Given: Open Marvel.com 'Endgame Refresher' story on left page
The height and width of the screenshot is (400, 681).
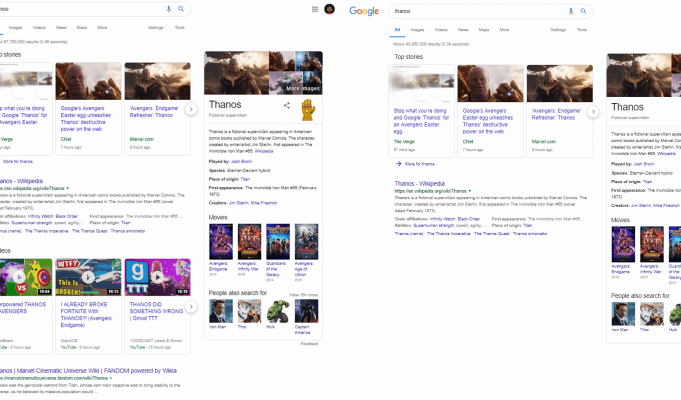Looking at the screenshot, I should point(154,112).
